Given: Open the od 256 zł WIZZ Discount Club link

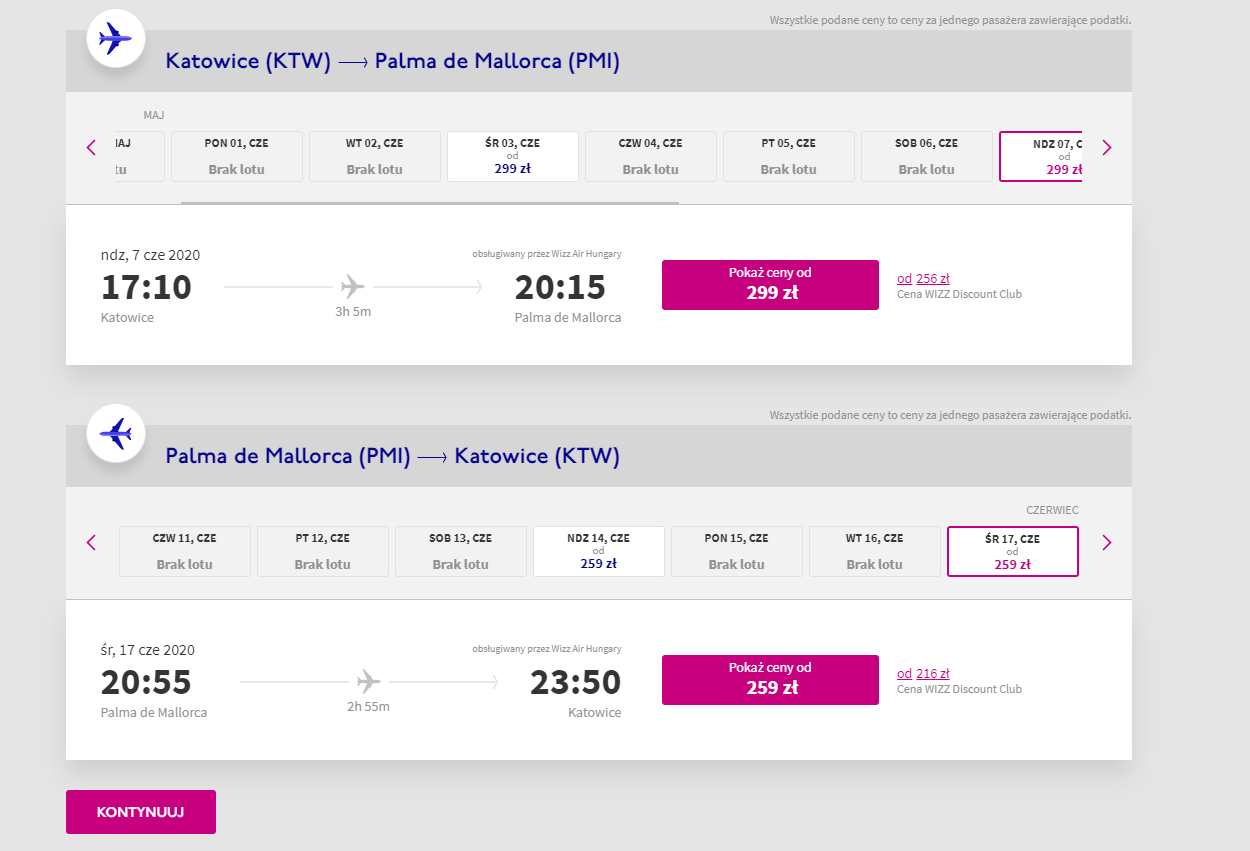Looking at the screenshot, I should [923, 278].
